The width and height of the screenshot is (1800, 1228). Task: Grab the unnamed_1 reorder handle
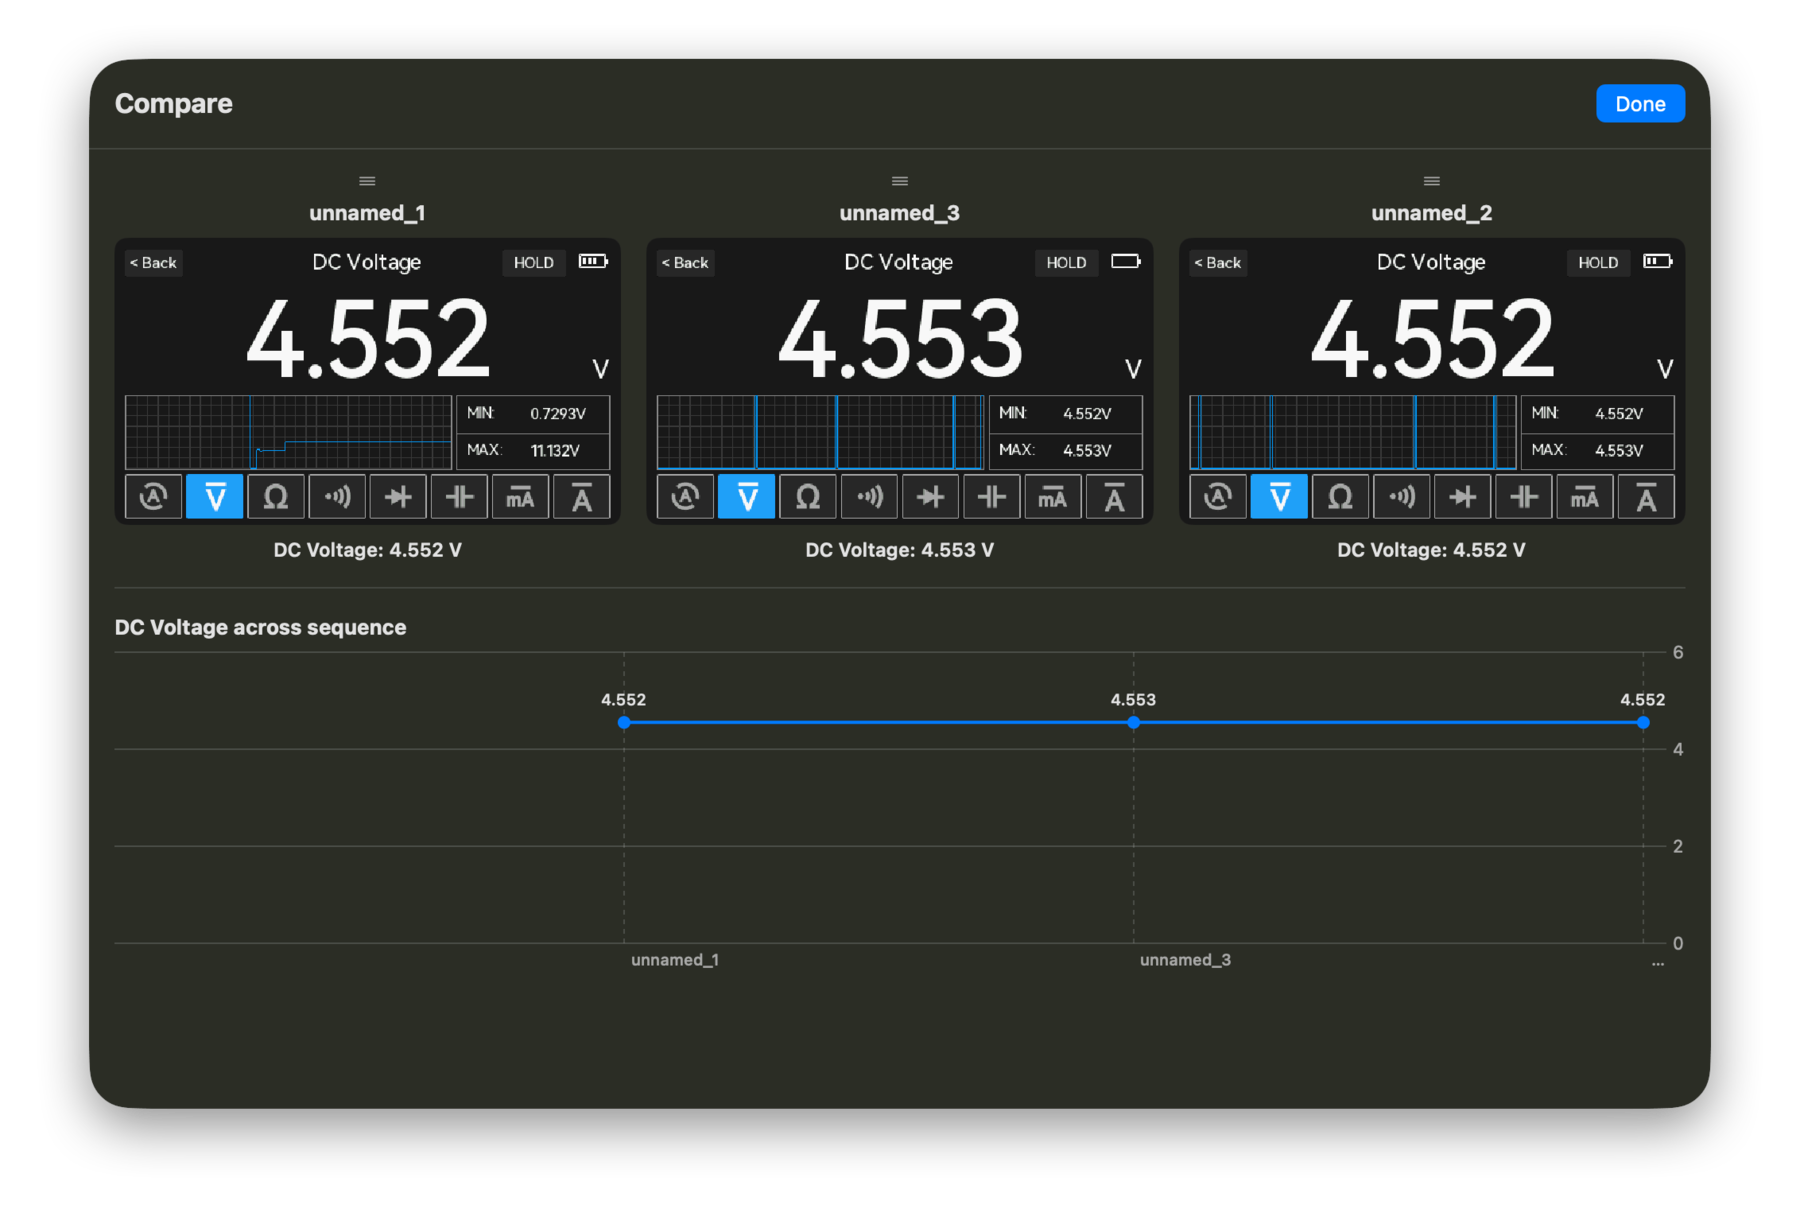click(x=367, y=181)
